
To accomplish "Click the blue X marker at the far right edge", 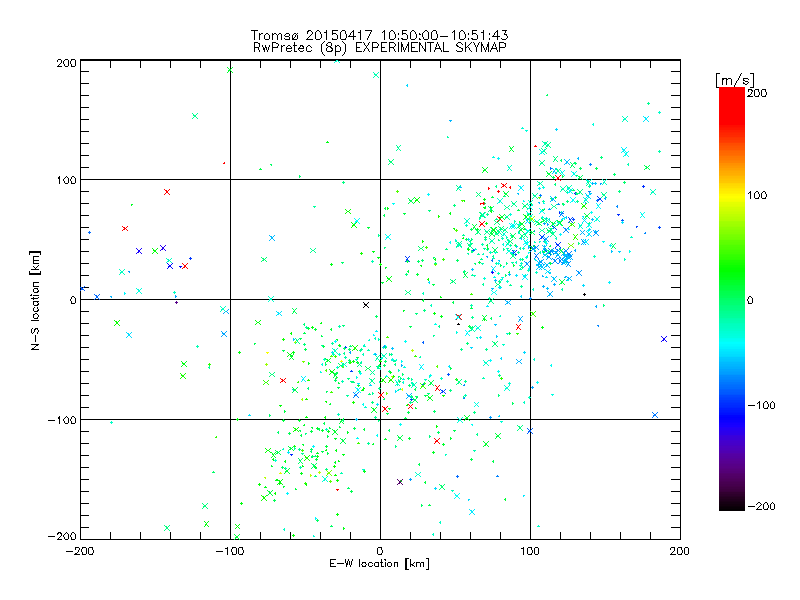I will pyautogui.click(x=664, y=339).
